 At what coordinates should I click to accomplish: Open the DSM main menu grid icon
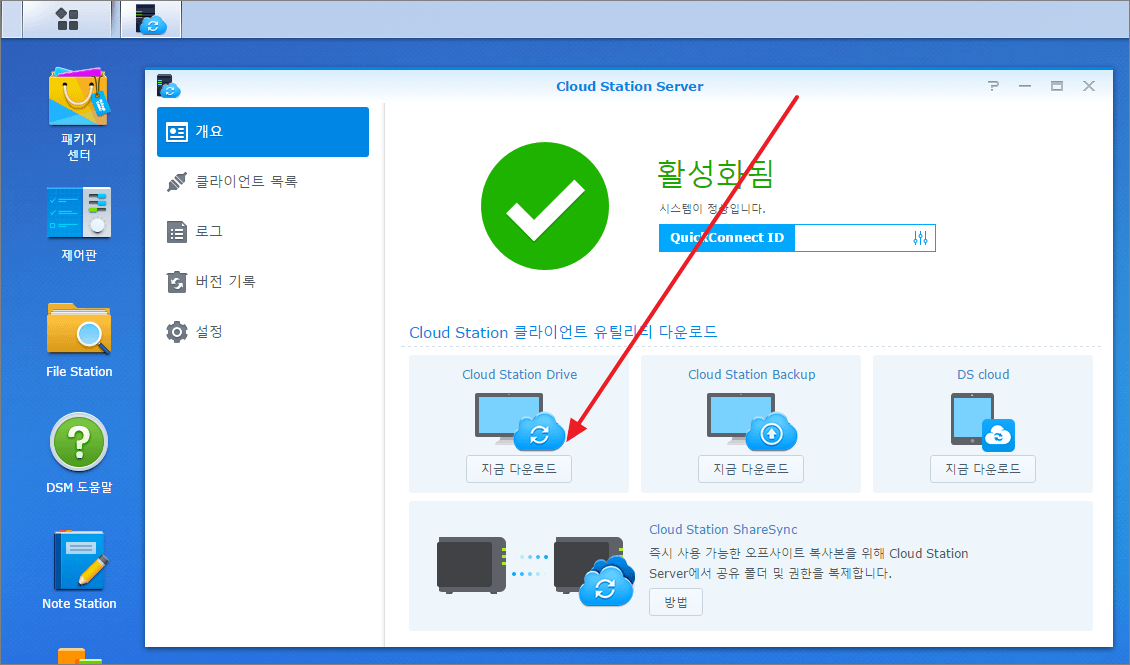[67, 19]
